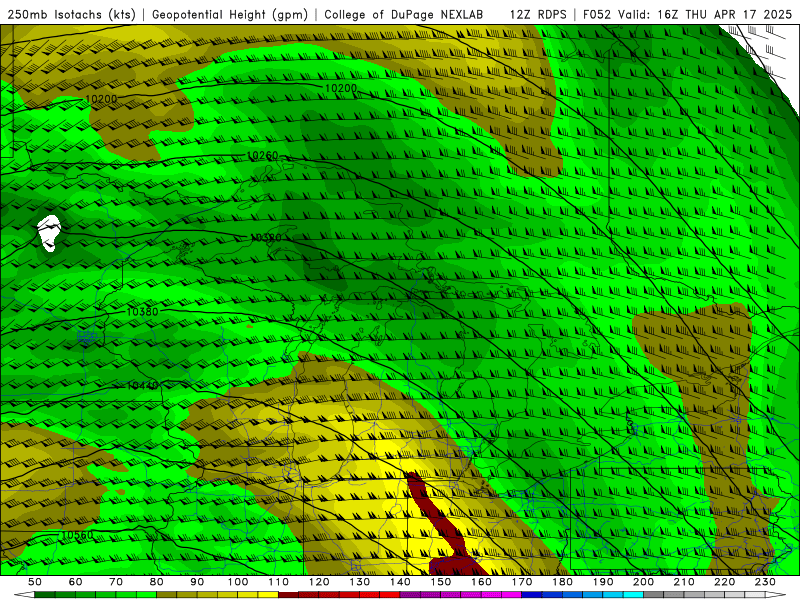Click the 170 value on the colorbar scale

[521, 582]
